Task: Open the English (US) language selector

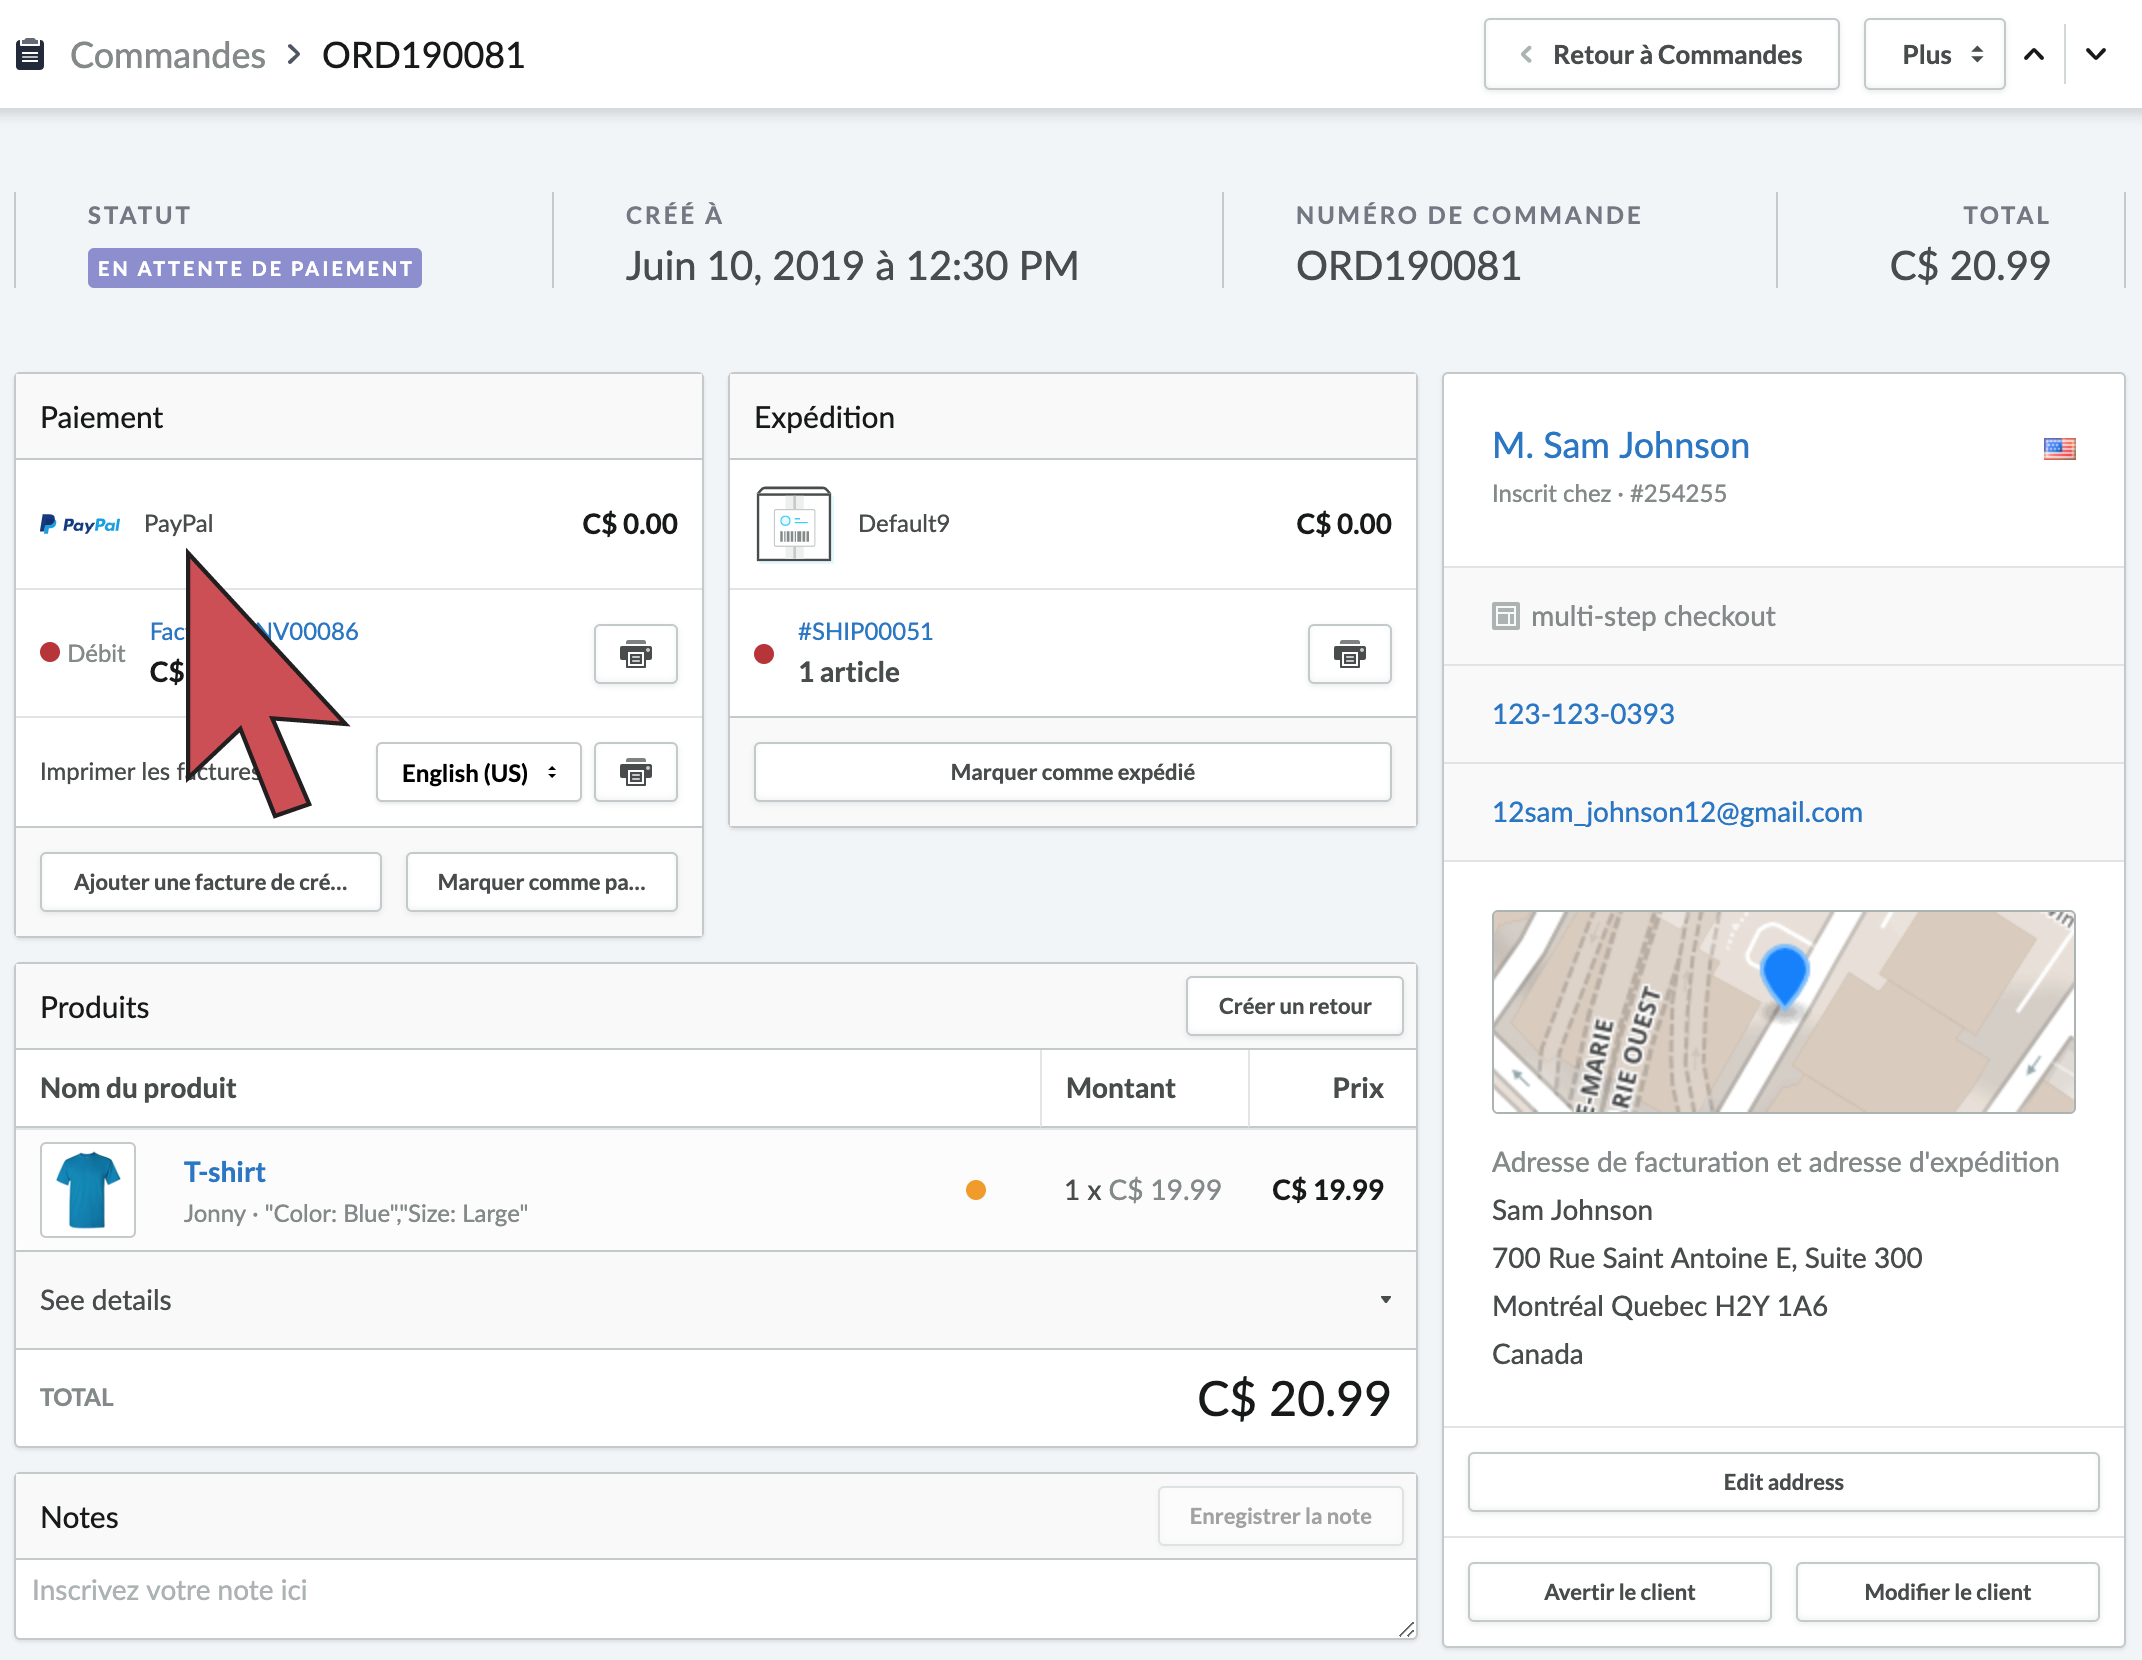Action: pos(478,772)
